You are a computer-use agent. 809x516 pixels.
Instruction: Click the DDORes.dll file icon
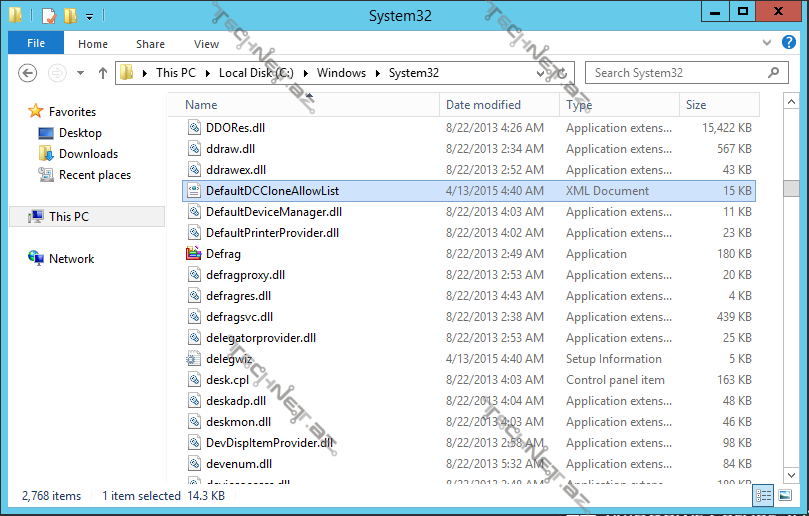[194, 127]
